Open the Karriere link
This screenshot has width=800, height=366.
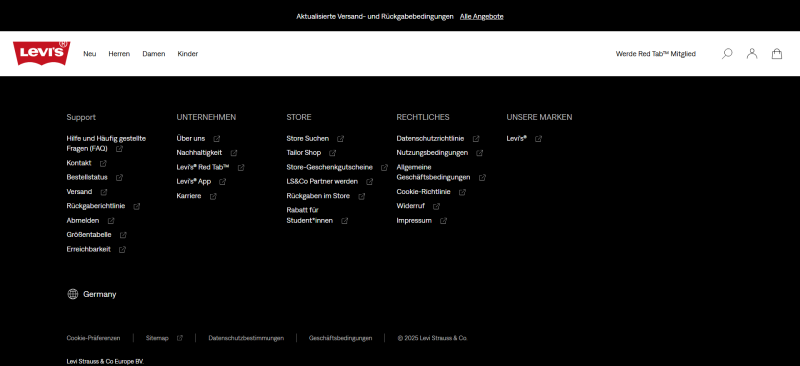[x=189, y=196]
